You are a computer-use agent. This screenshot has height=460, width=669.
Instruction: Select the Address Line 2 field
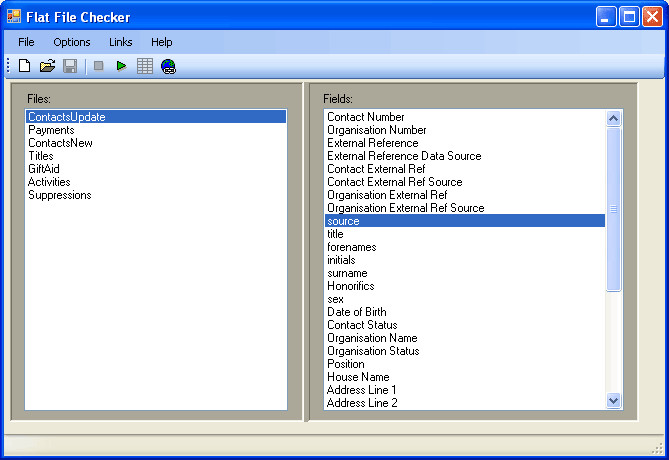point(465,403)
